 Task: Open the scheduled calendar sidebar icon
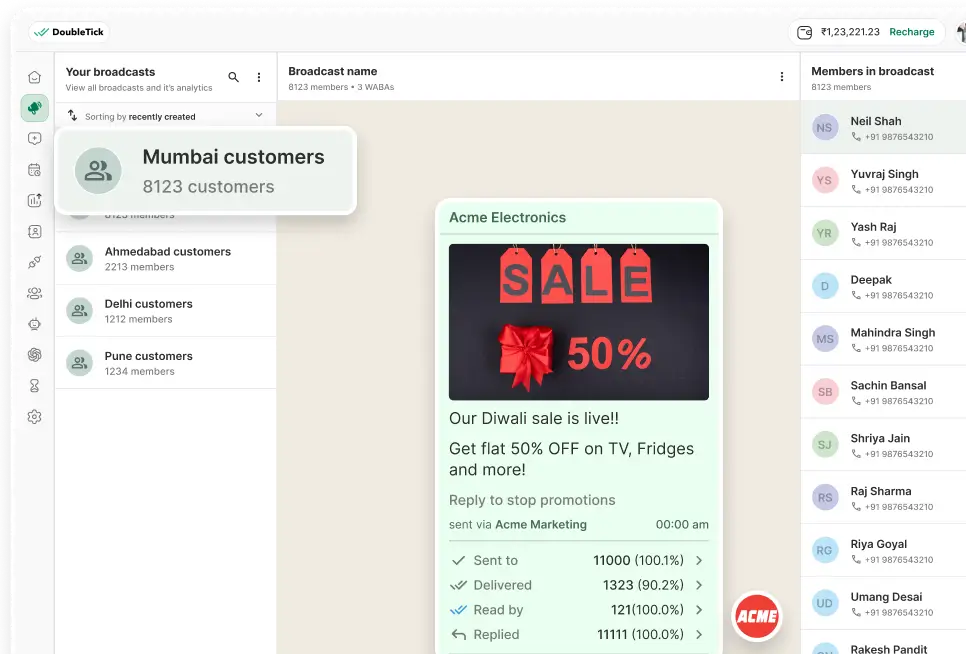35,170
